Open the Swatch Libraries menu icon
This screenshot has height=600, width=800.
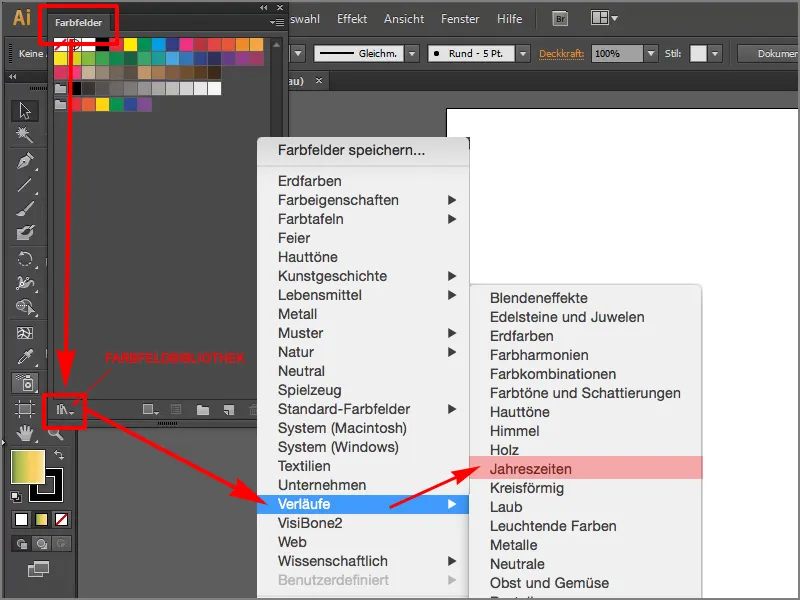pyautogui.click(x=64, y=411)
